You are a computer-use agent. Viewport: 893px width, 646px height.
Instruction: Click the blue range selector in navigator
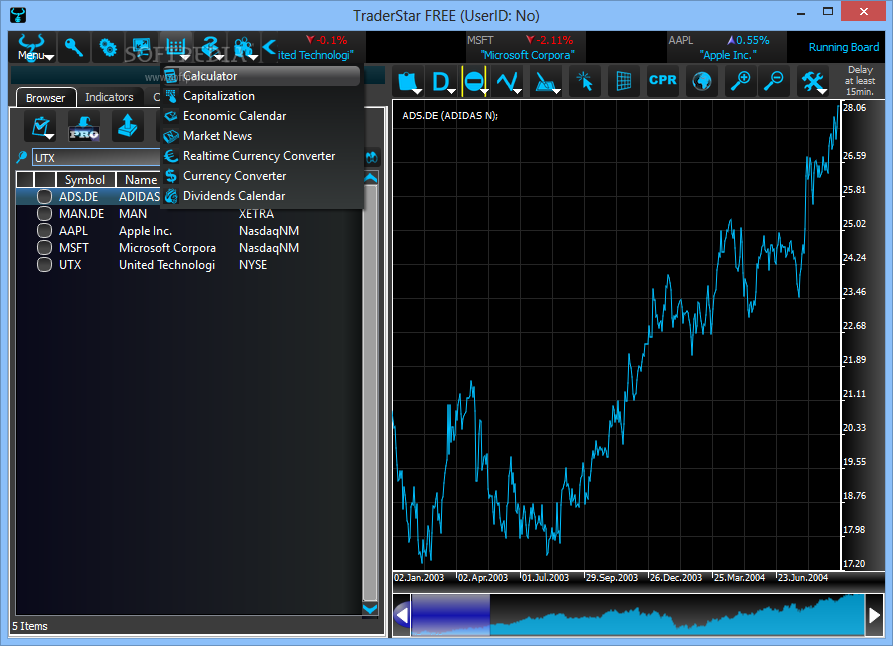(450, 615)
